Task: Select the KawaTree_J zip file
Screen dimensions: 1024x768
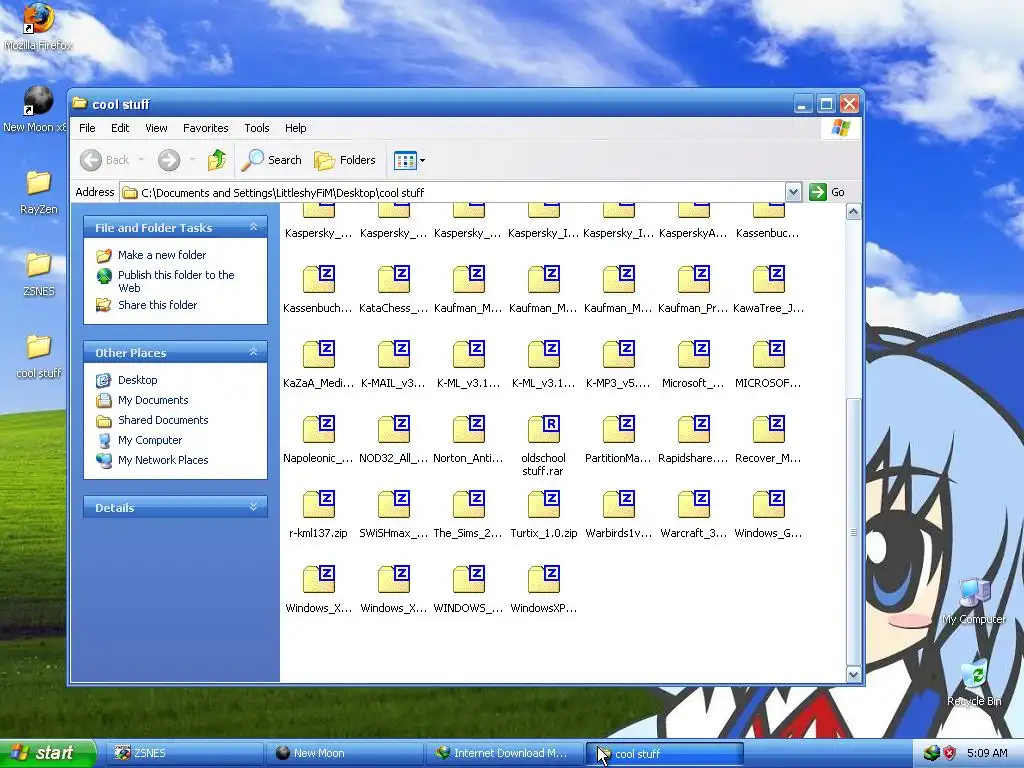Action: pos(768,290)
